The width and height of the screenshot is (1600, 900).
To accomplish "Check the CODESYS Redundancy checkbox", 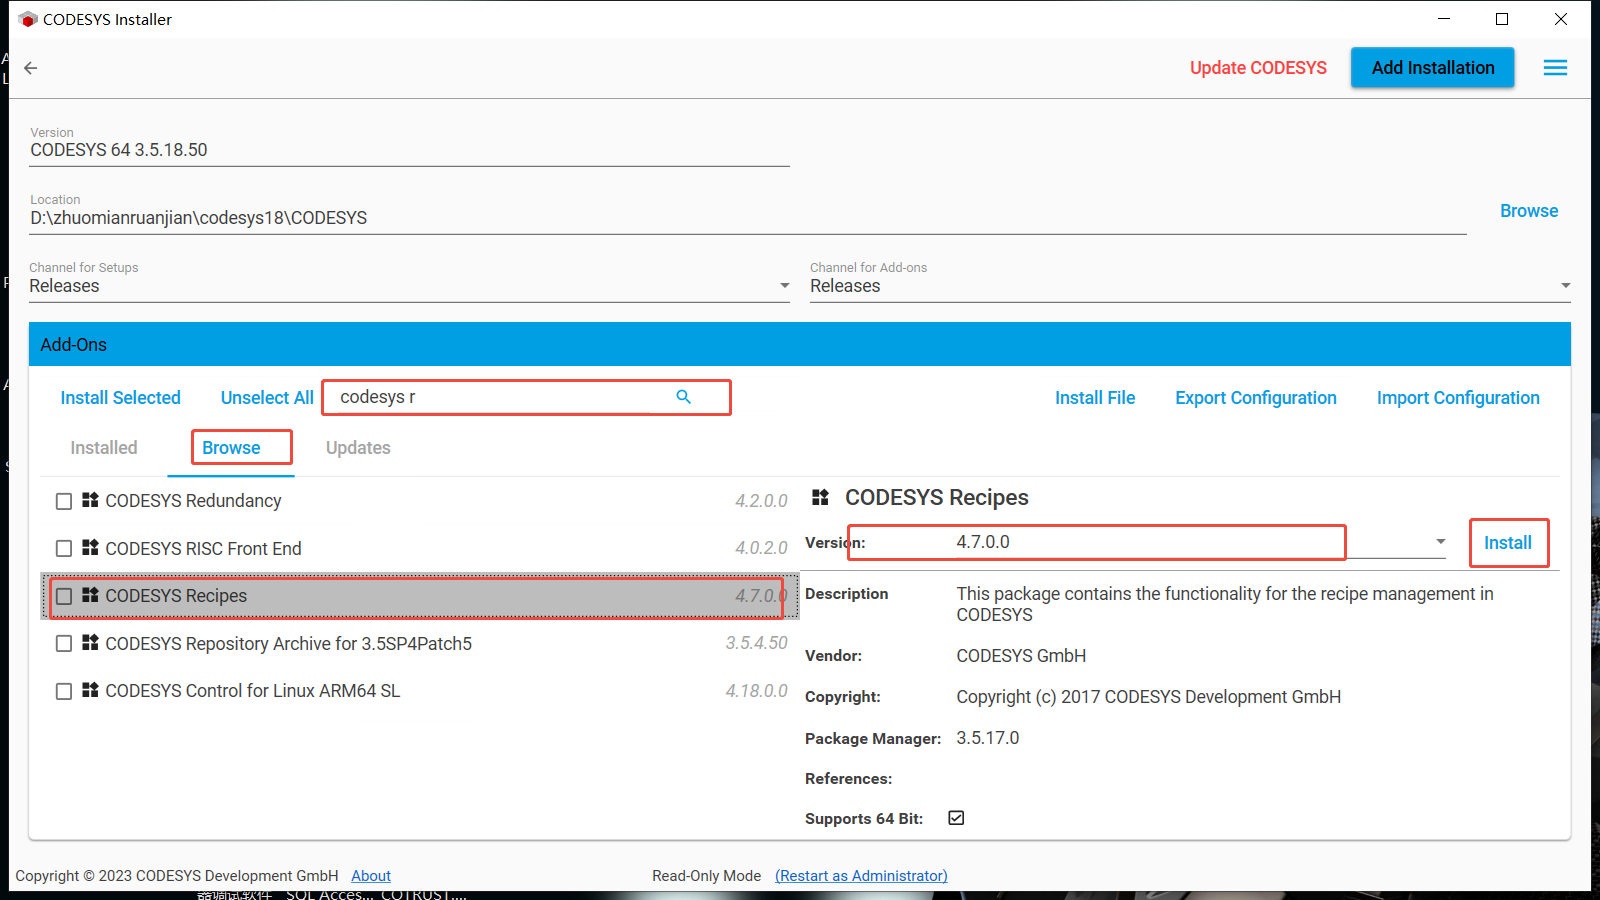I will [64, 501].
